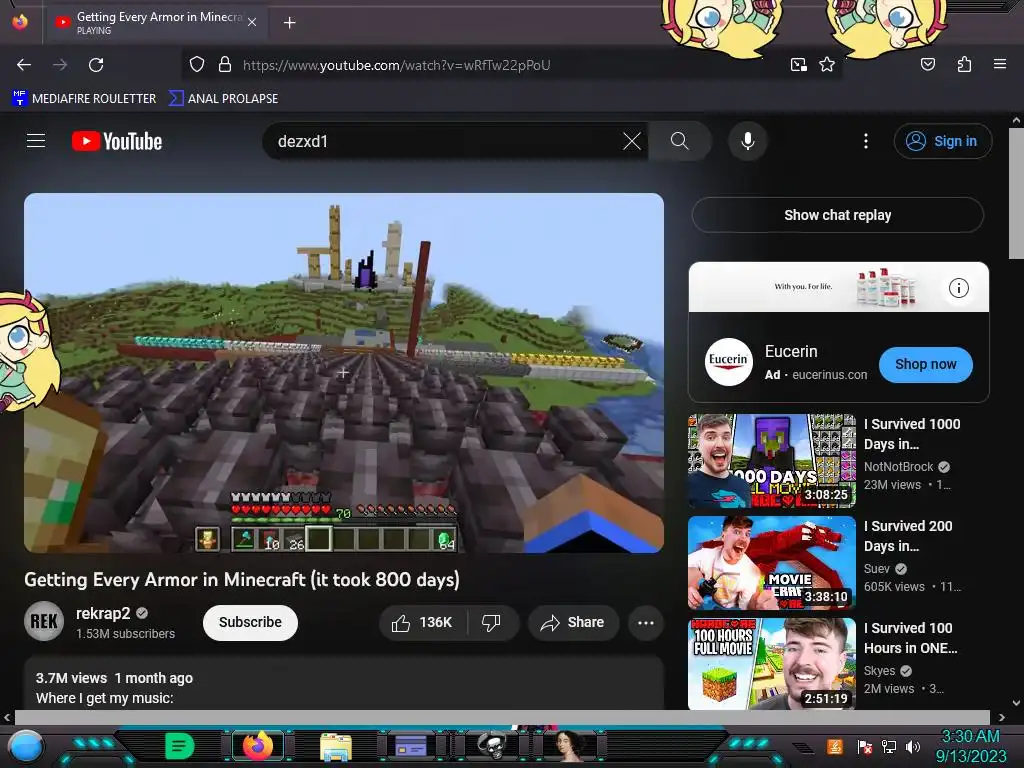The width and height of the screenshot is (1024, 768).
Task: Click Show chat replay
Action: [x=837, y=215]
